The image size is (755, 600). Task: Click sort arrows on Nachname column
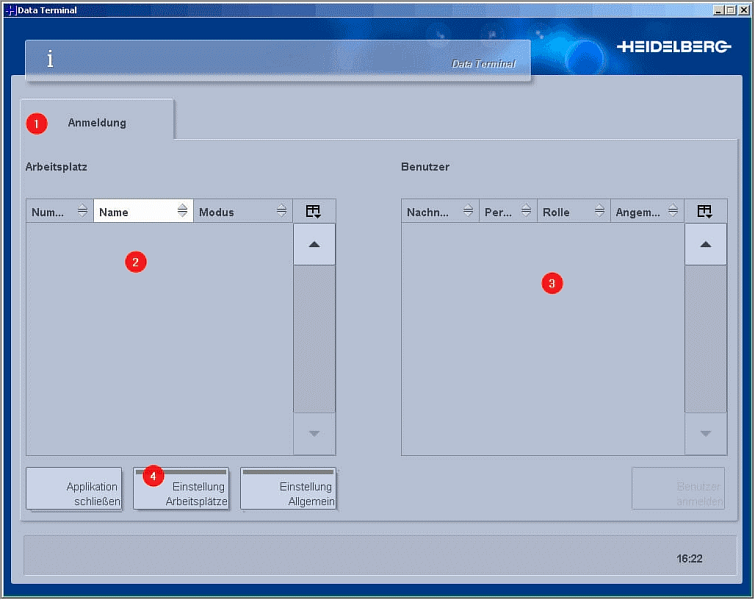click(x=468, y=211)
